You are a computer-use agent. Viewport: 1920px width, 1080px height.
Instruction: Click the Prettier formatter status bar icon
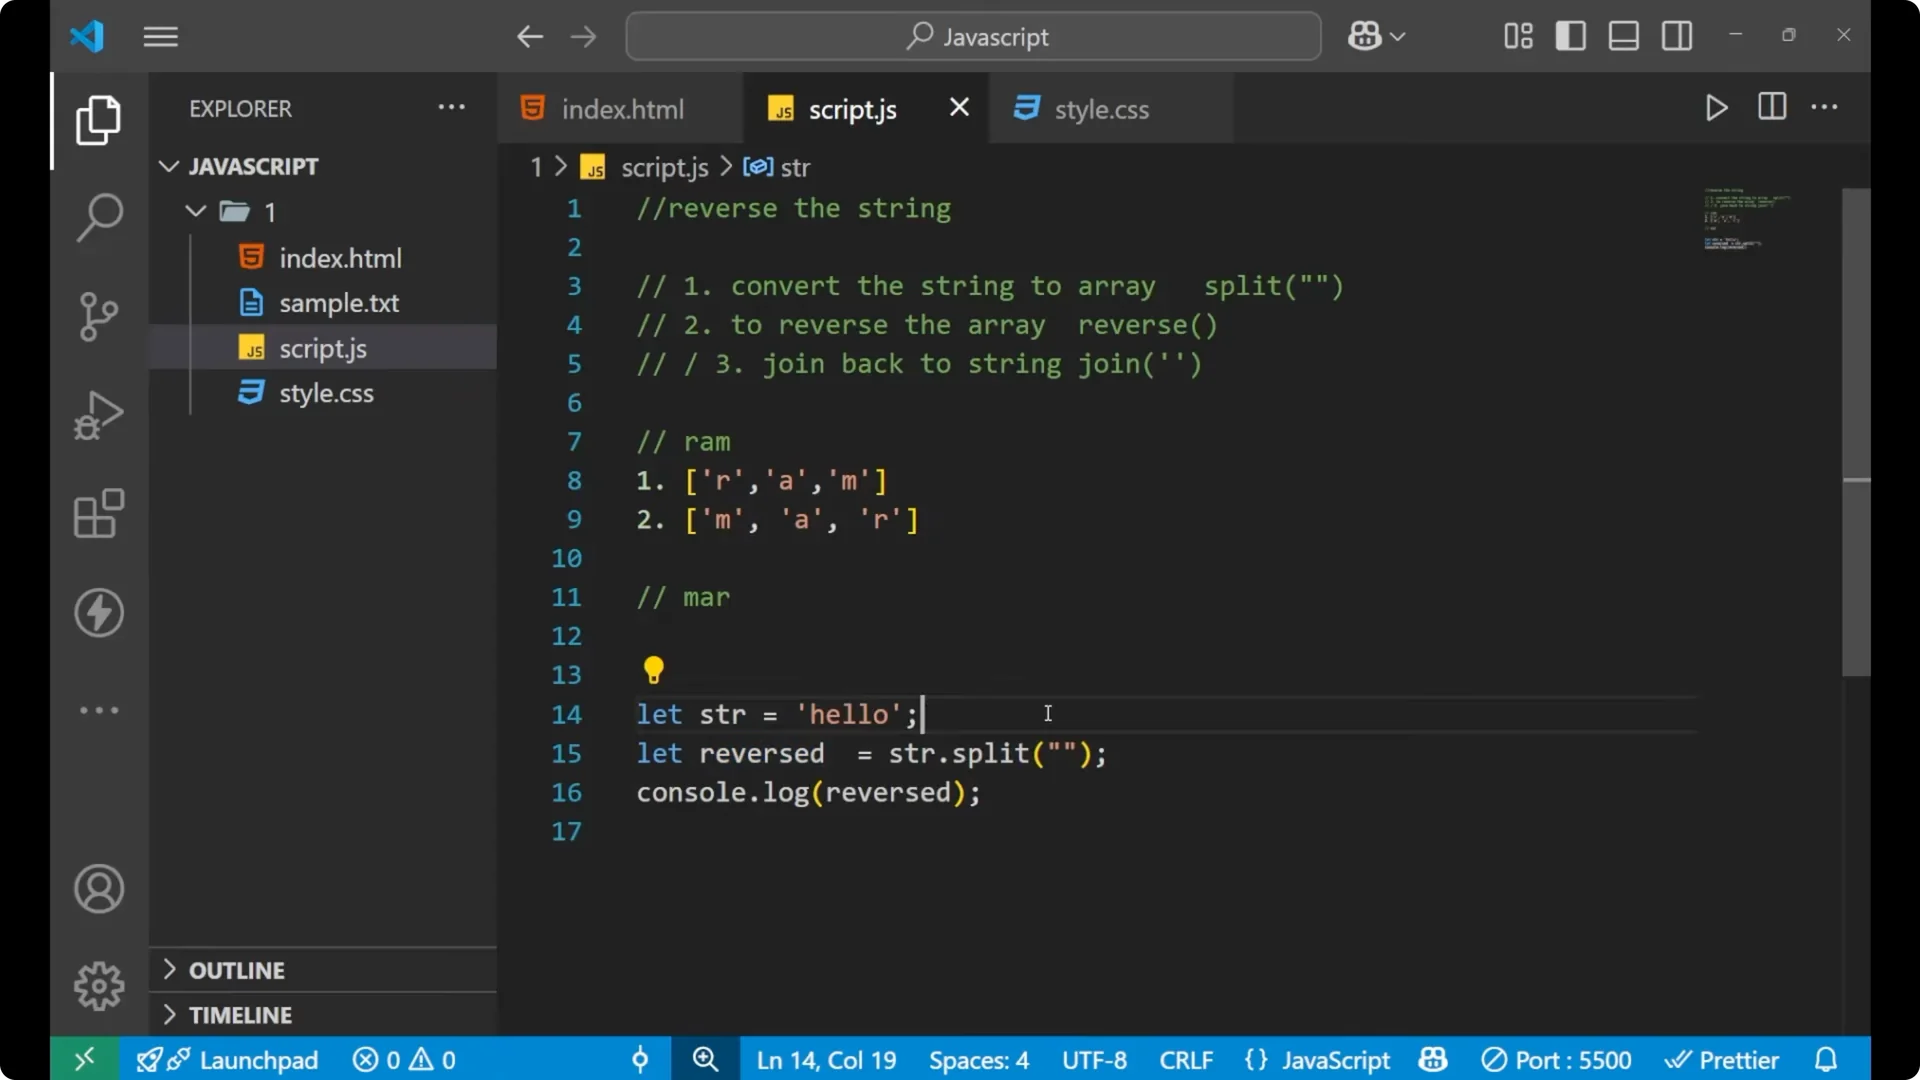pyautogui.click(x=1723, y=1059)
